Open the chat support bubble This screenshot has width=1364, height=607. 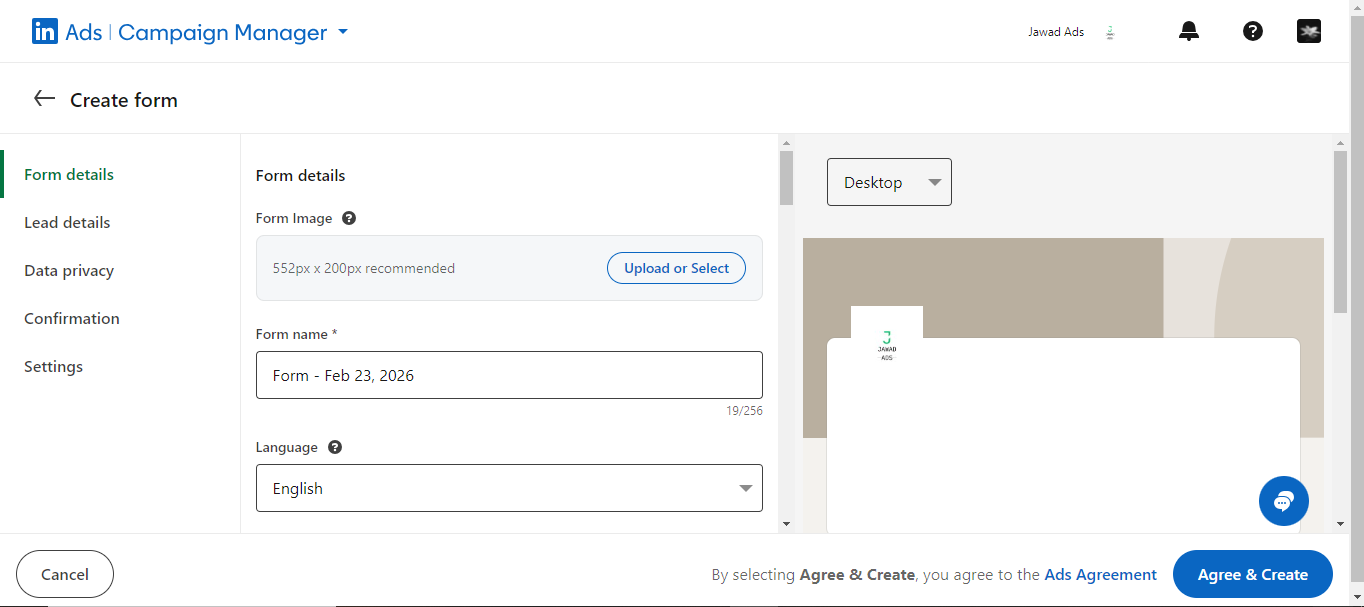(x=1284, y=501)
